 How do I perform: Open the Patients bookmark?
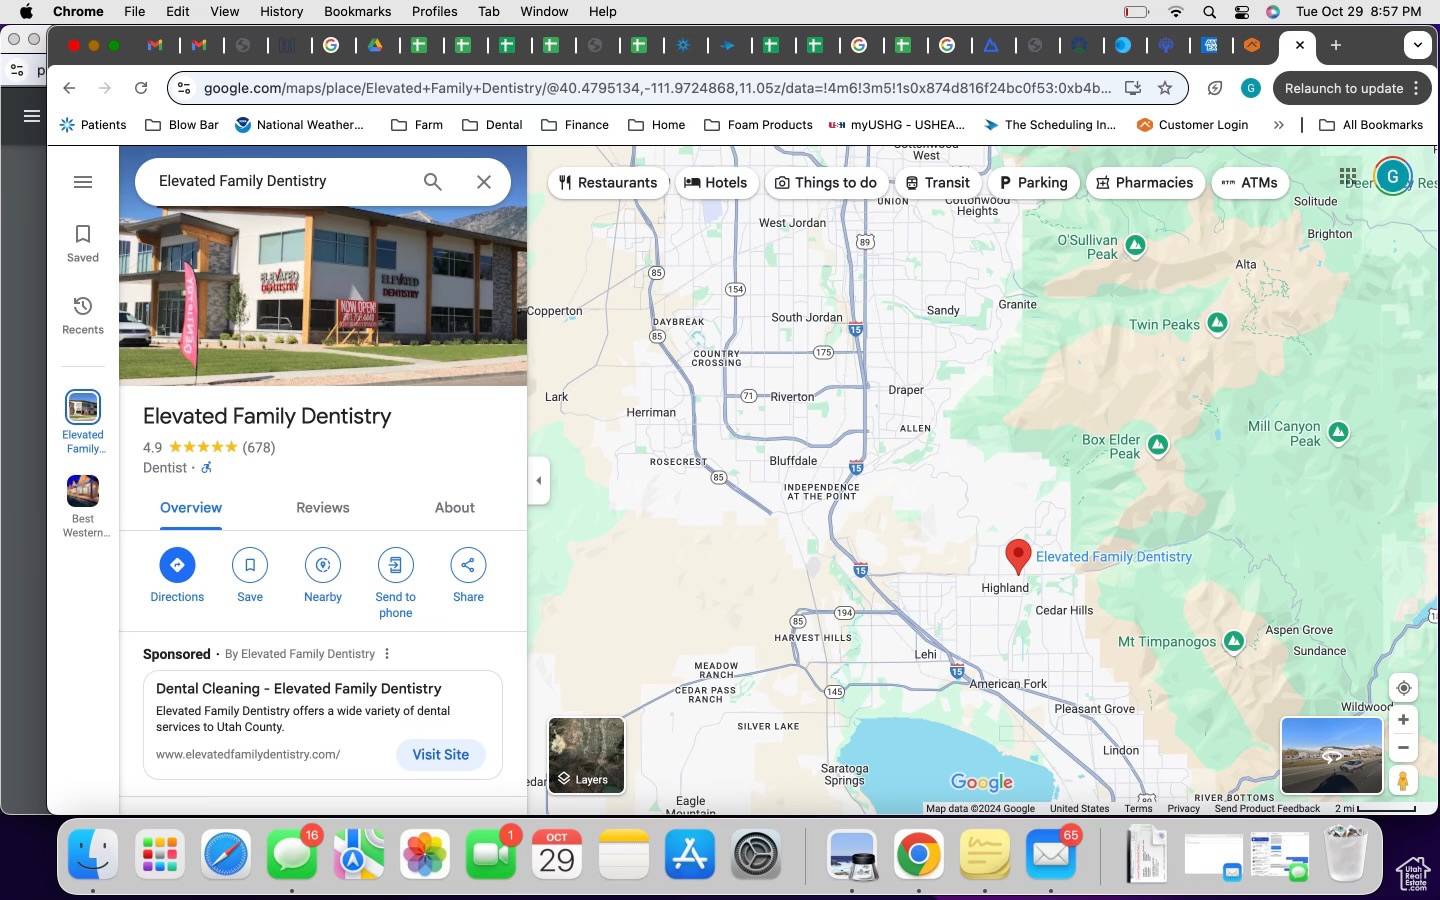tap(93, 125)
